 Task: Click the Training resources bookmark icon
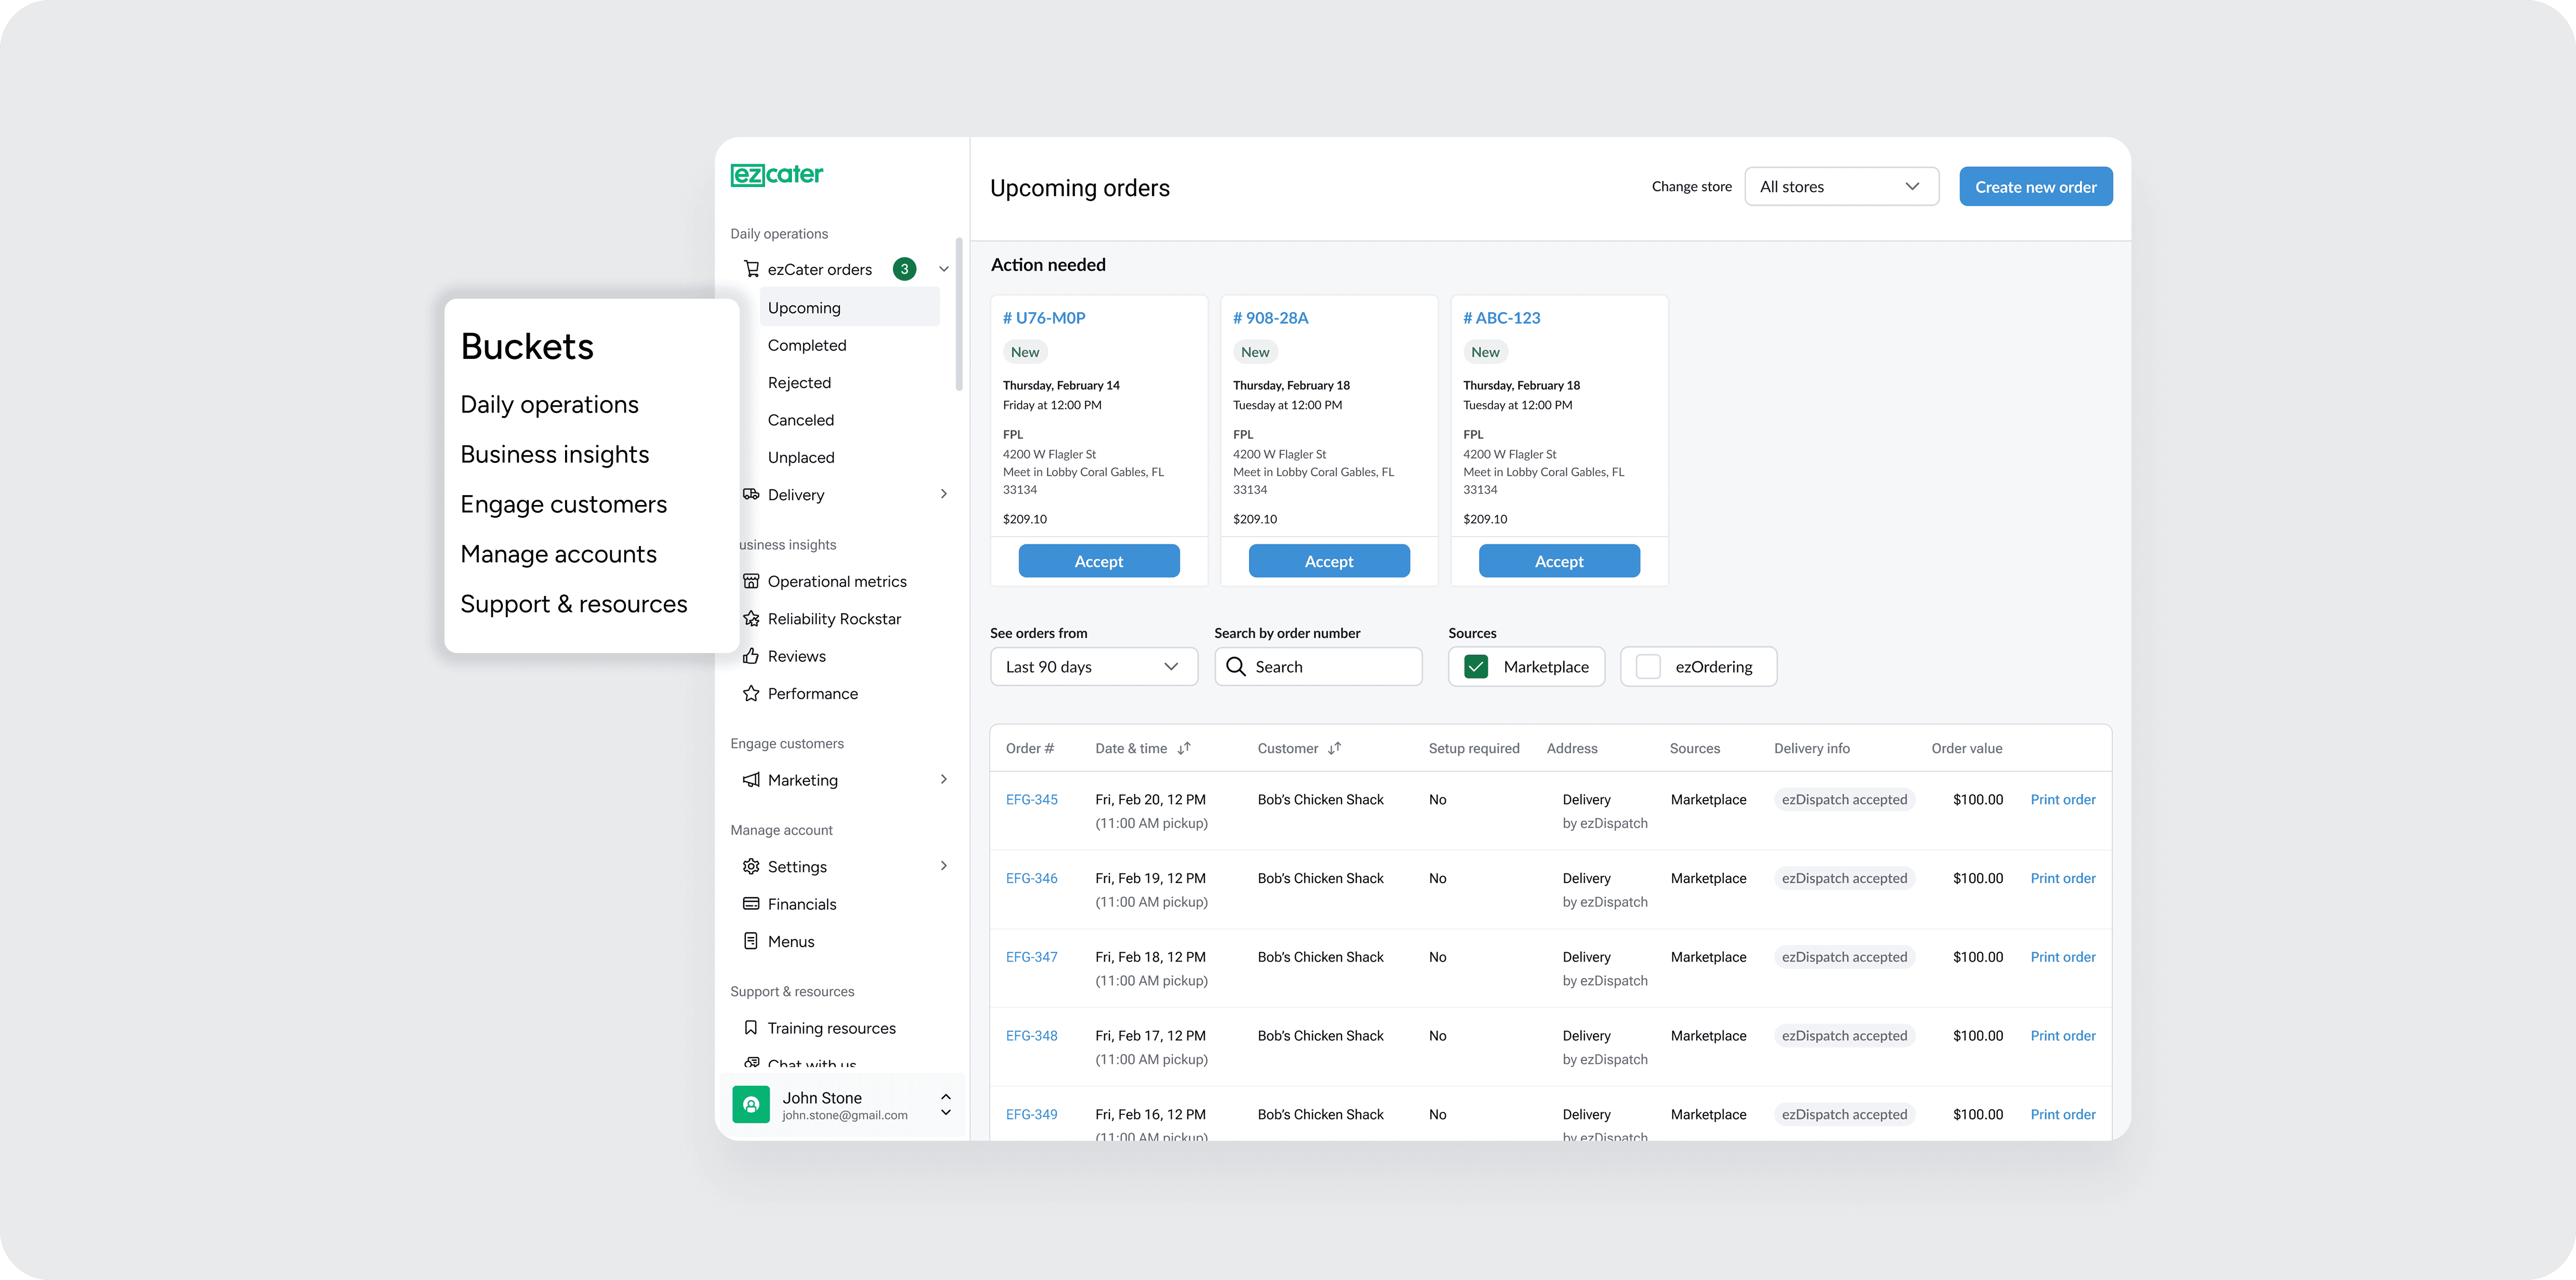tap(751, 1028)
